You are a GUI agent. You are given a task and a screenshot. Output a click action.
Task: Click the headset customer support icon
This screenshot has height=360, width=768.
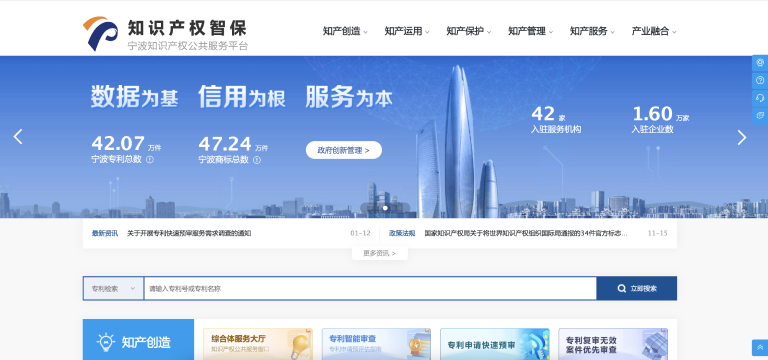coord(760,98)
